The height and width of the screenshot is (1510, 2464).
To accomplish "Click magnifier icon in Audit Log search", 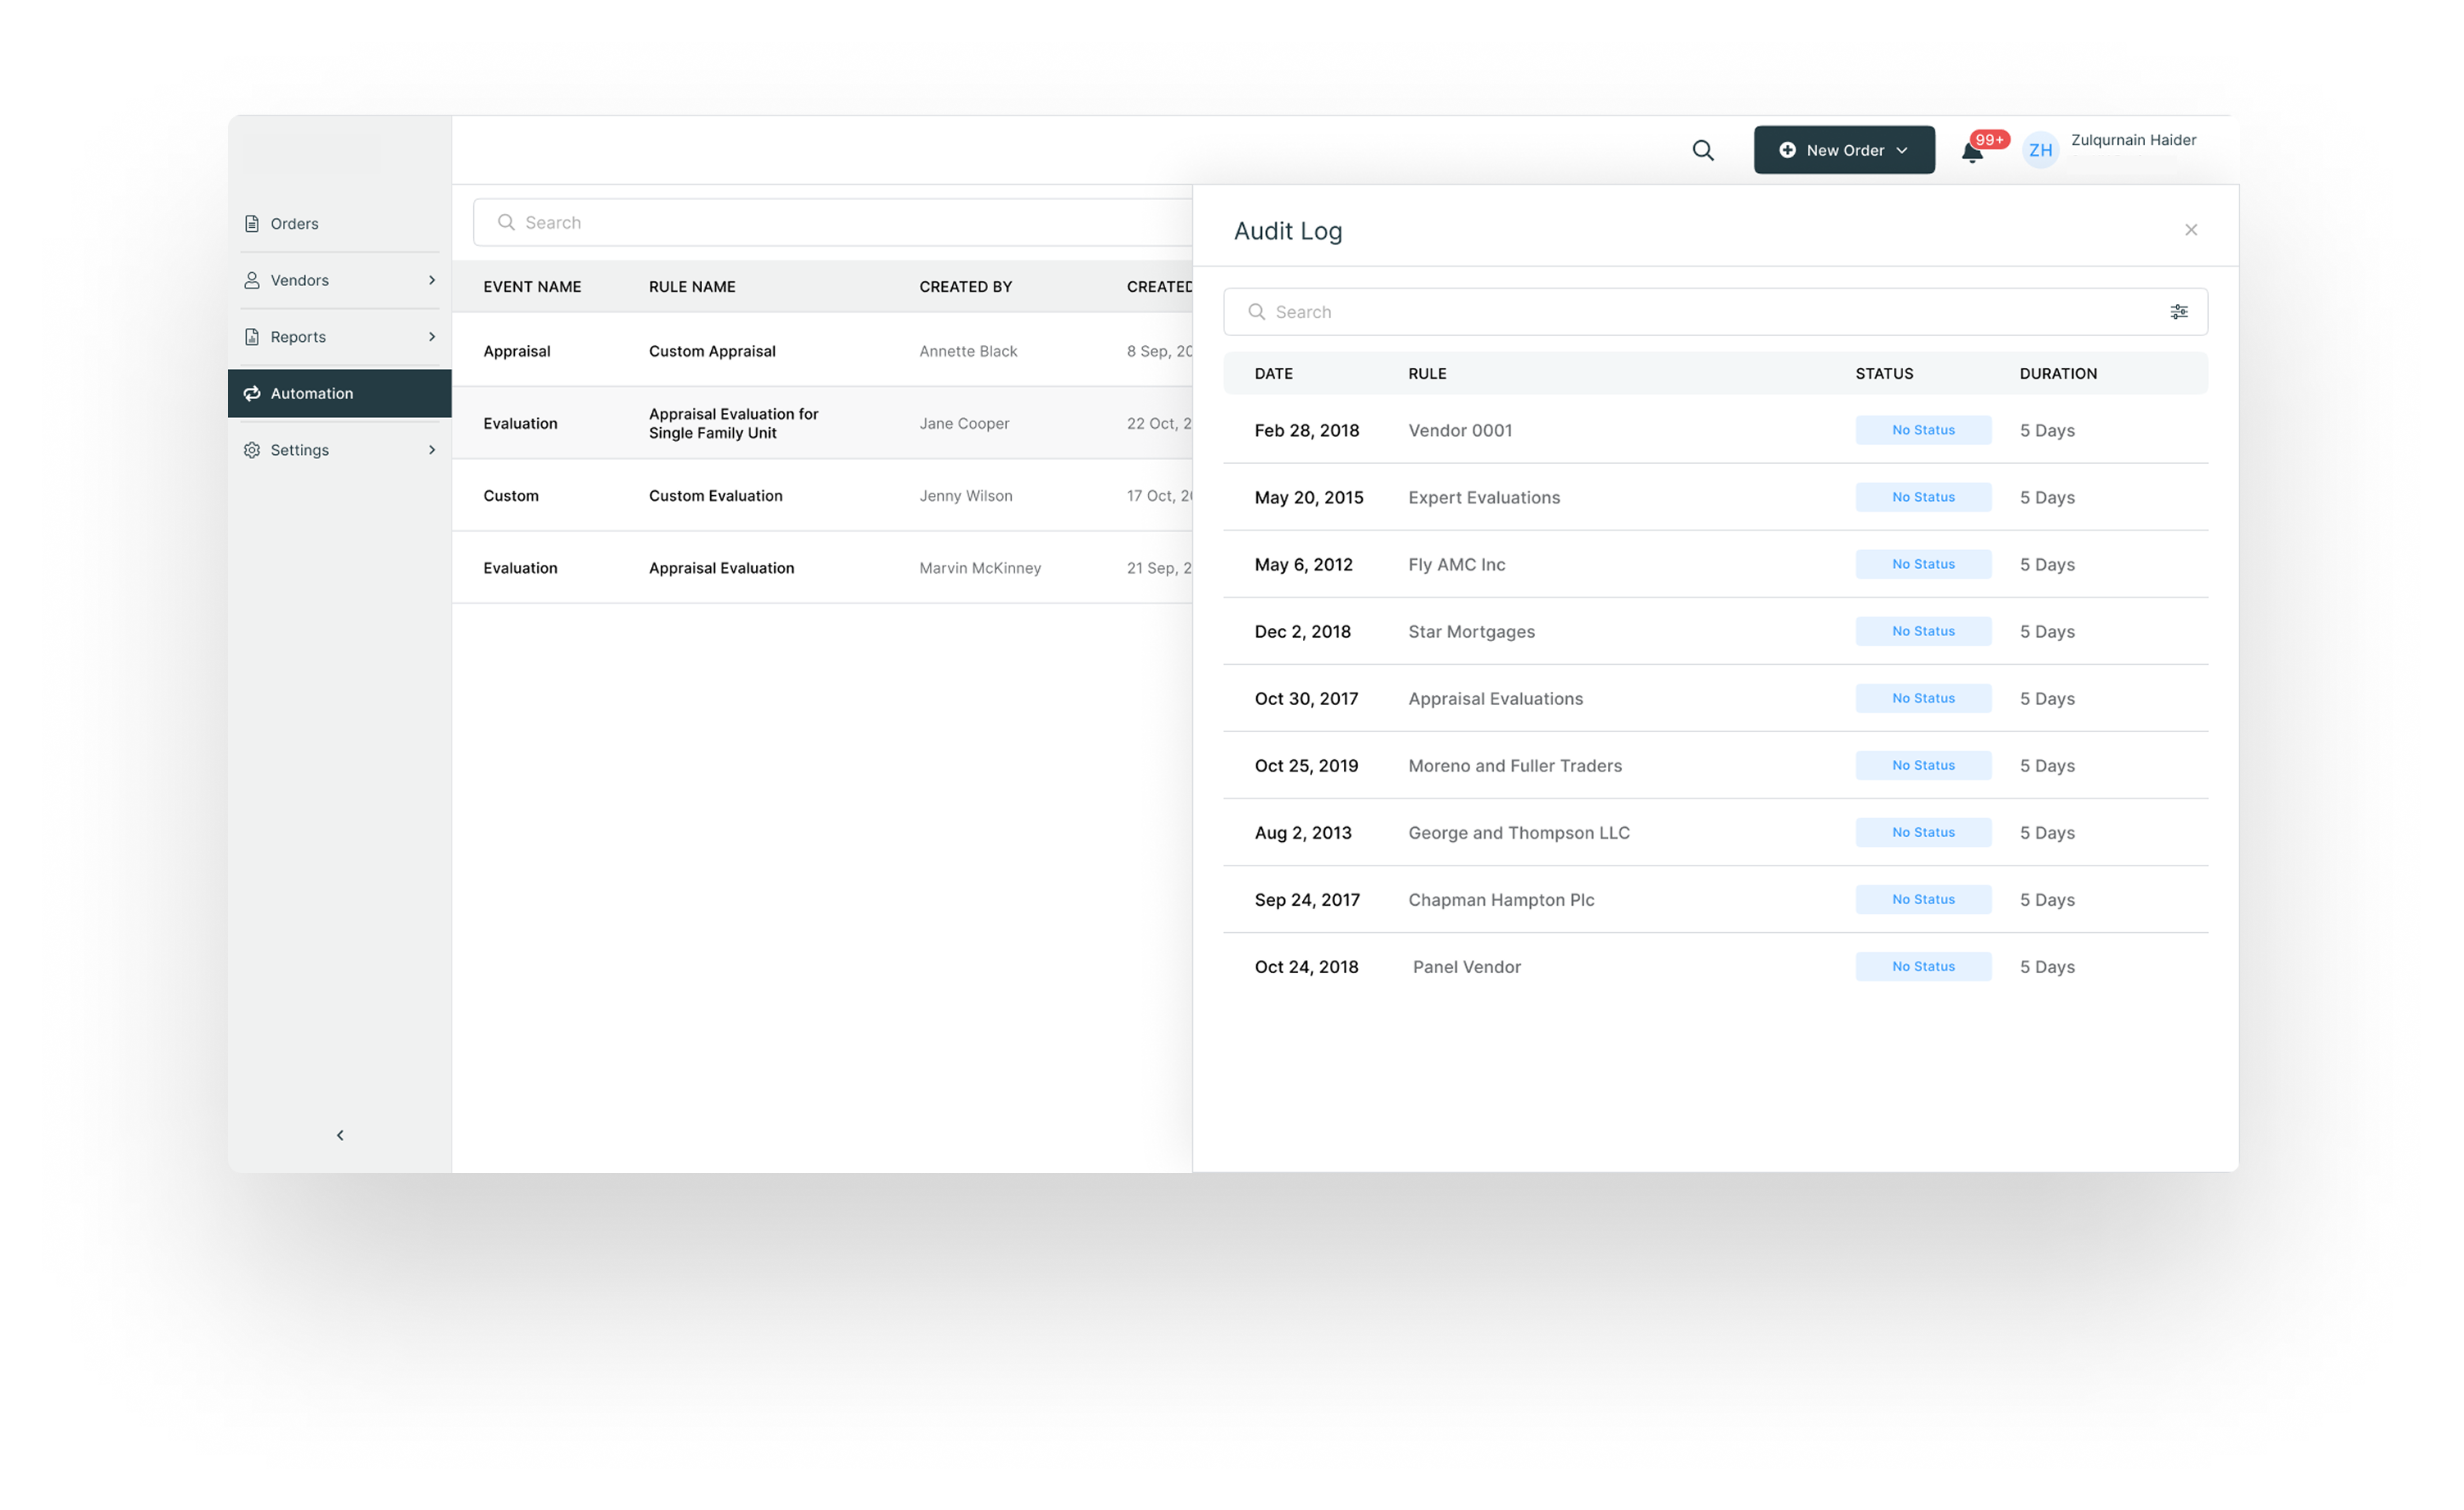I will coord(1256,312).
